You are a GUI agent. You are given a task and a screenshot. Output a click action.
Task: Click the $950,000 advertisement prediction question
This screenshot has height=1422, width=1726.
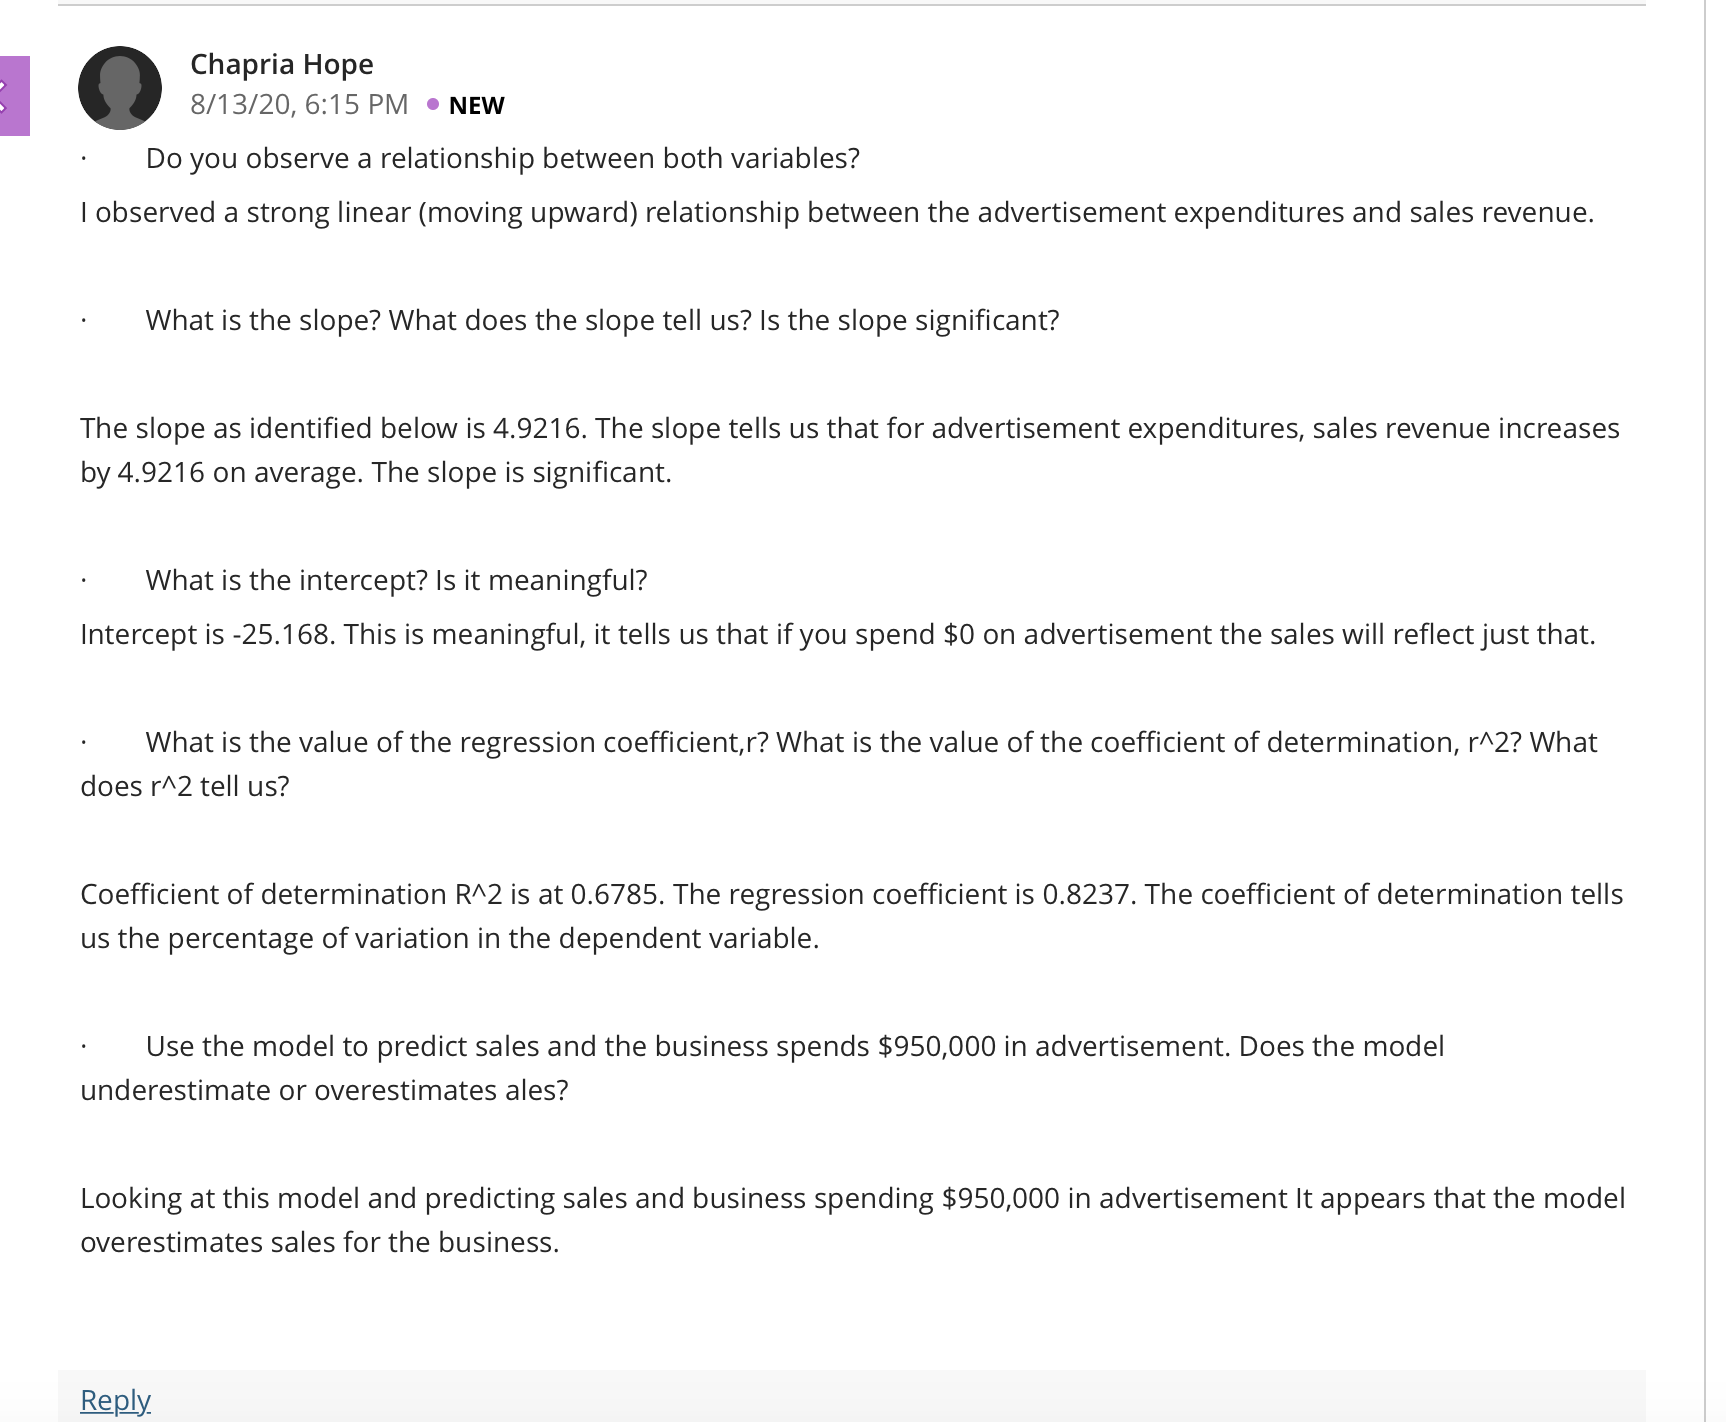point(762,1068)
